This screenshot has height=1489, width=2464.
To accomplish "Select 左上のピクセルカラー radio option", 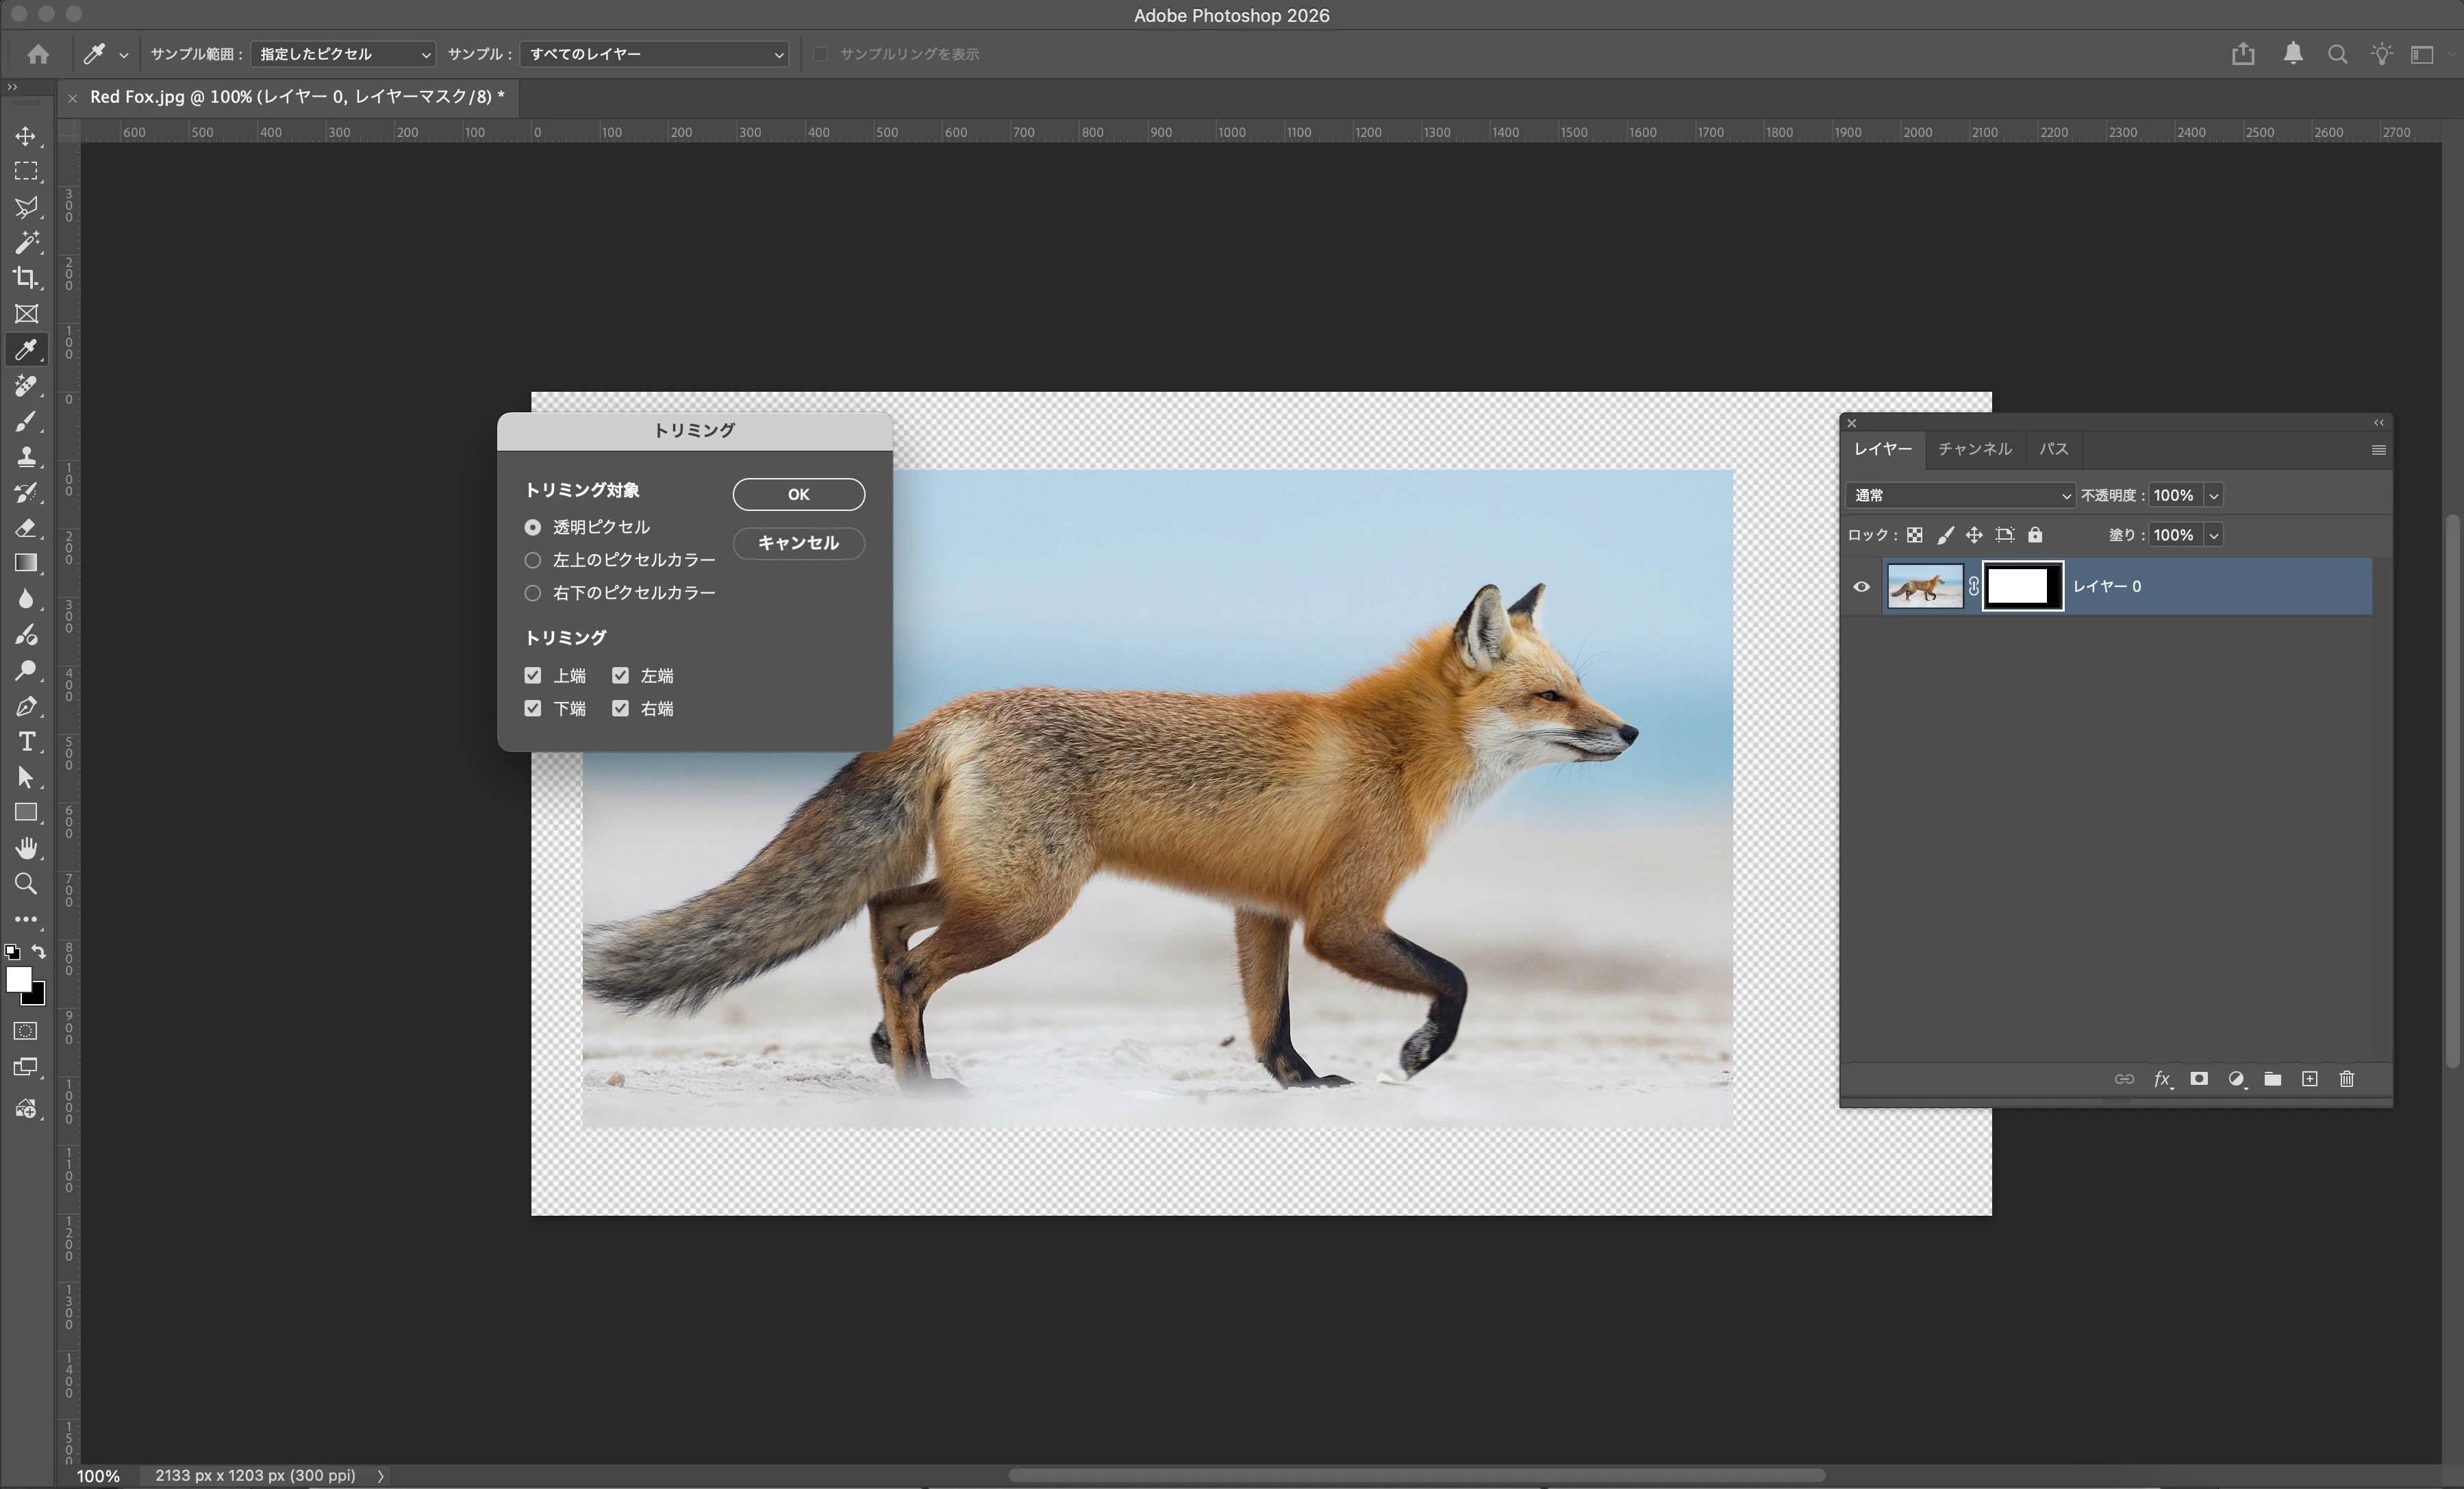I will (x=533, y=560).
